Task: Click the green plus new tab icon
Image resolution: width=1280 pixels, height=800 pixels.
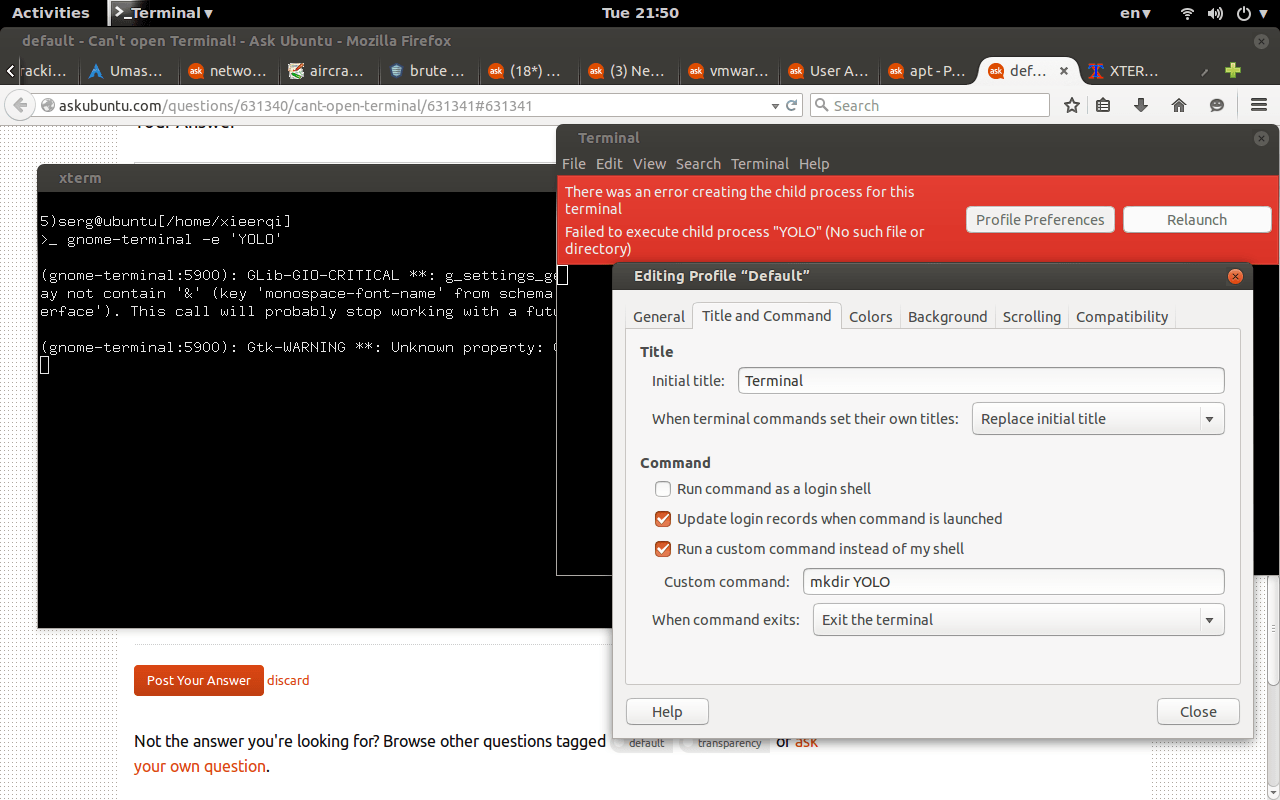Action: tap(1233, 70)
